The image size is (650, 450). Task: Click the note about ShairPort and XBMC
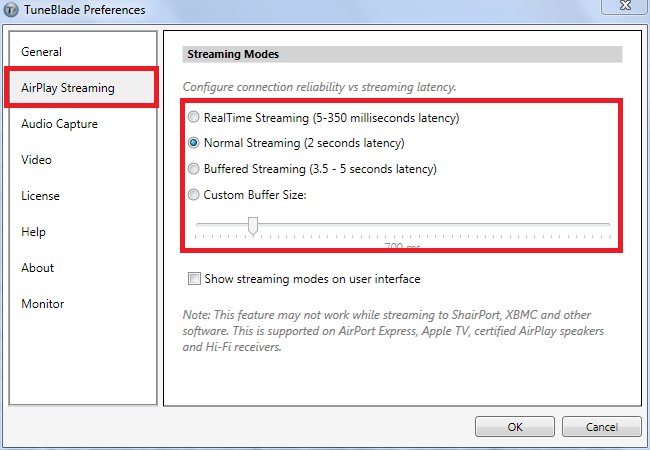pyautogui.click(x=393, y=331)
